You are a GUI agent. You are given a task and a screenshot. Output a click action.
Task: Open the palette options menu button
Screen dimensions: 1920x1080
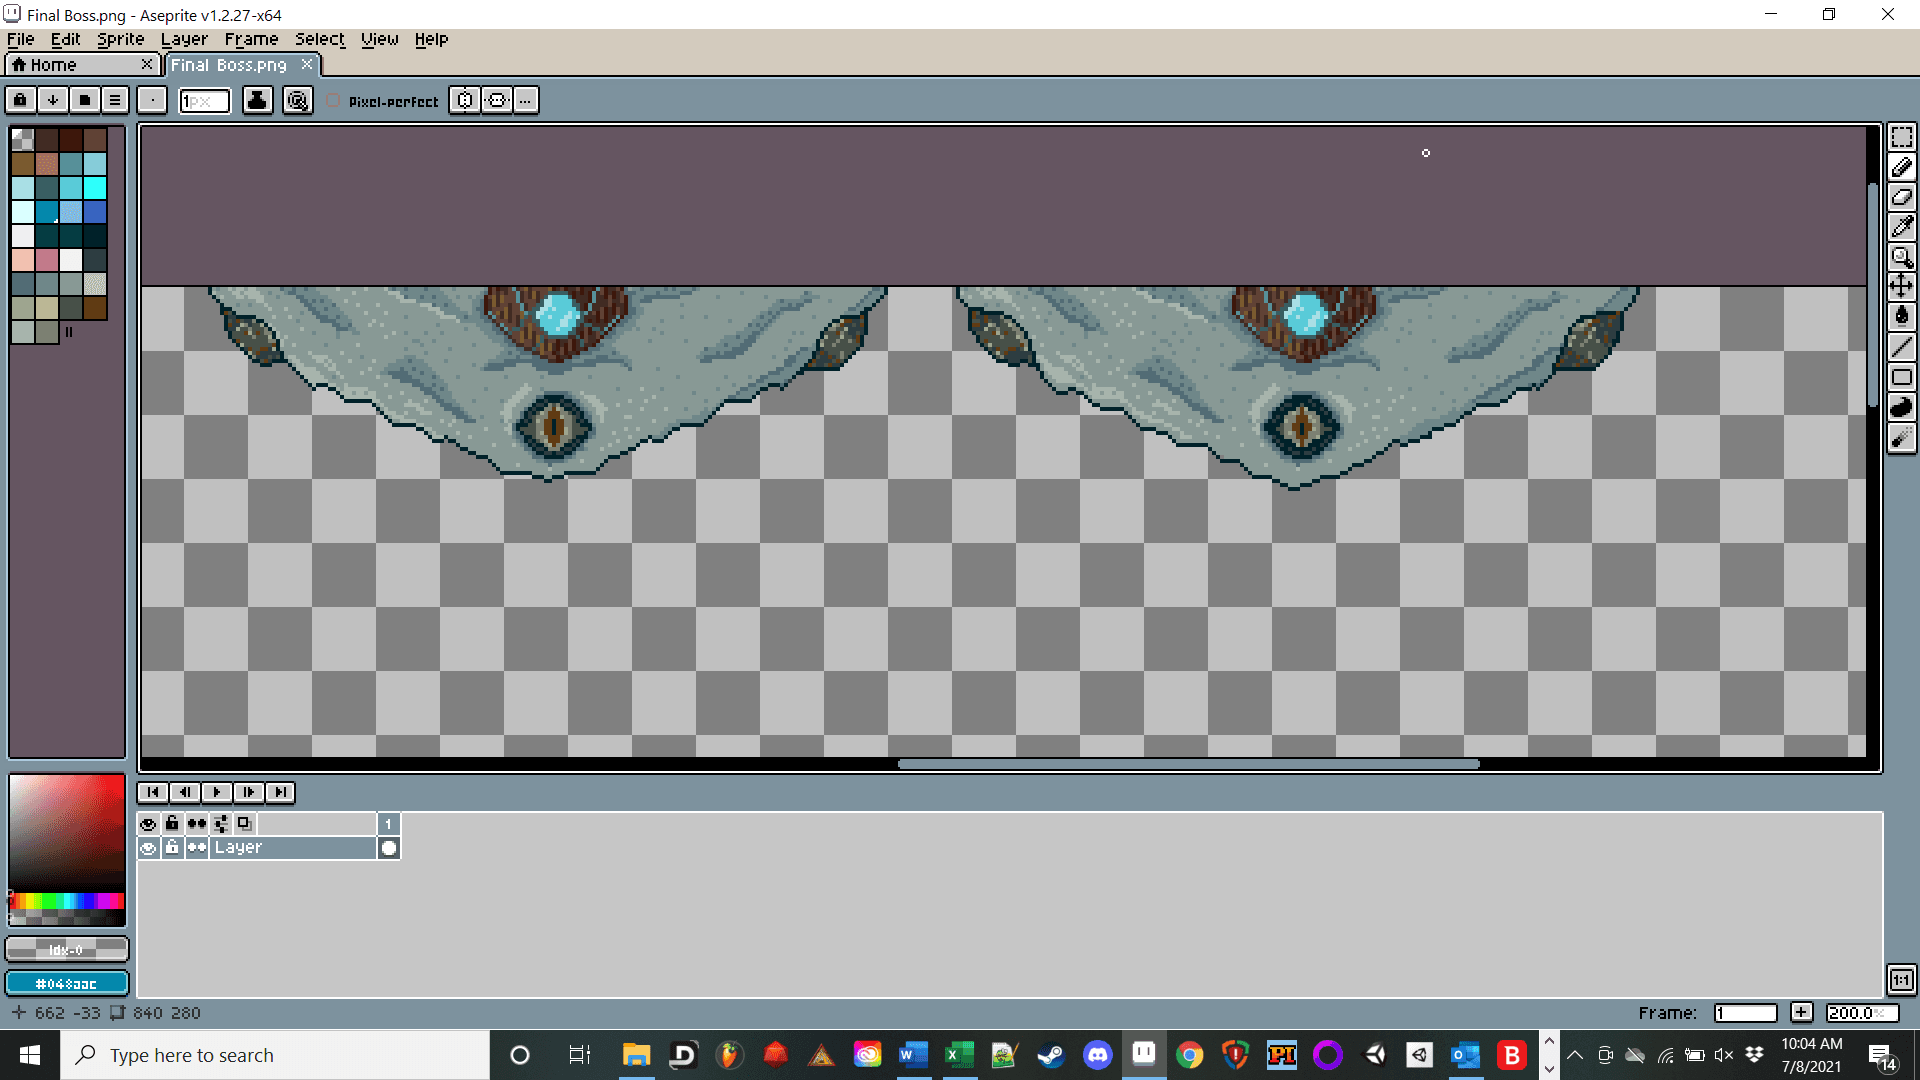(x=115, y=101)
